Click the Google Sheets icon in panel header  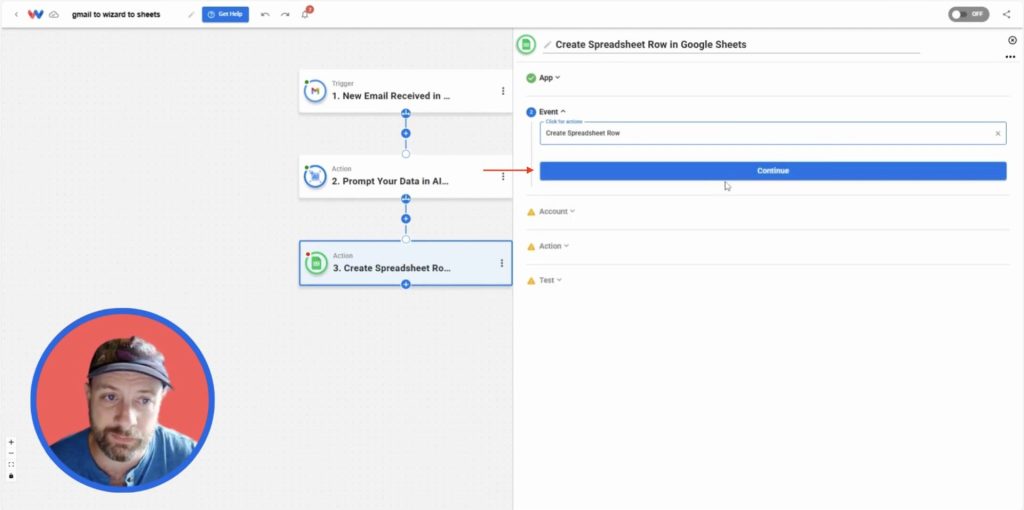526,44
